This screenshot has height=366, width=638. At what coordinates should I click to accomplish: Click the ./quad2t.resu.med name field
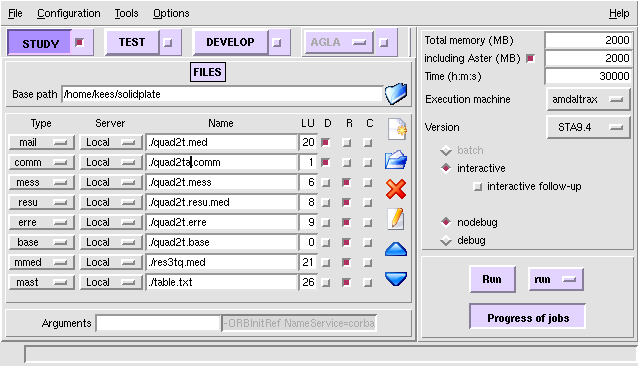point(222,202)
